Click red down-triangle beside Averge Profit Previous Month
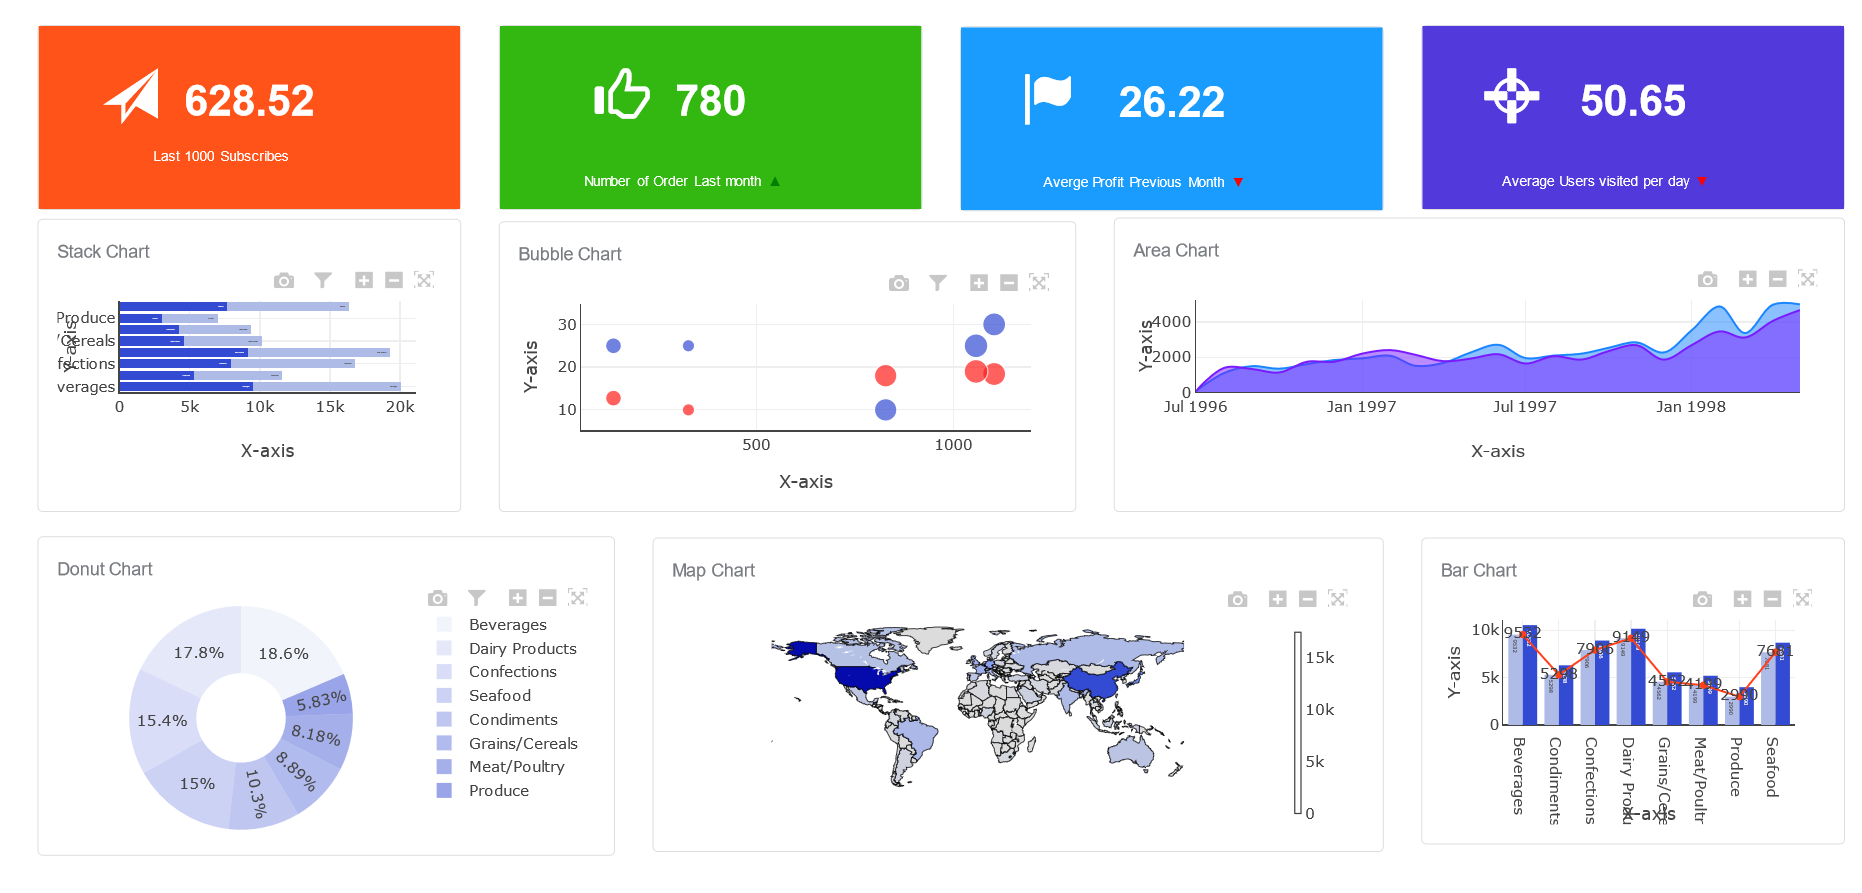Screen dimensions: 1862x893 pos(1239,182)
